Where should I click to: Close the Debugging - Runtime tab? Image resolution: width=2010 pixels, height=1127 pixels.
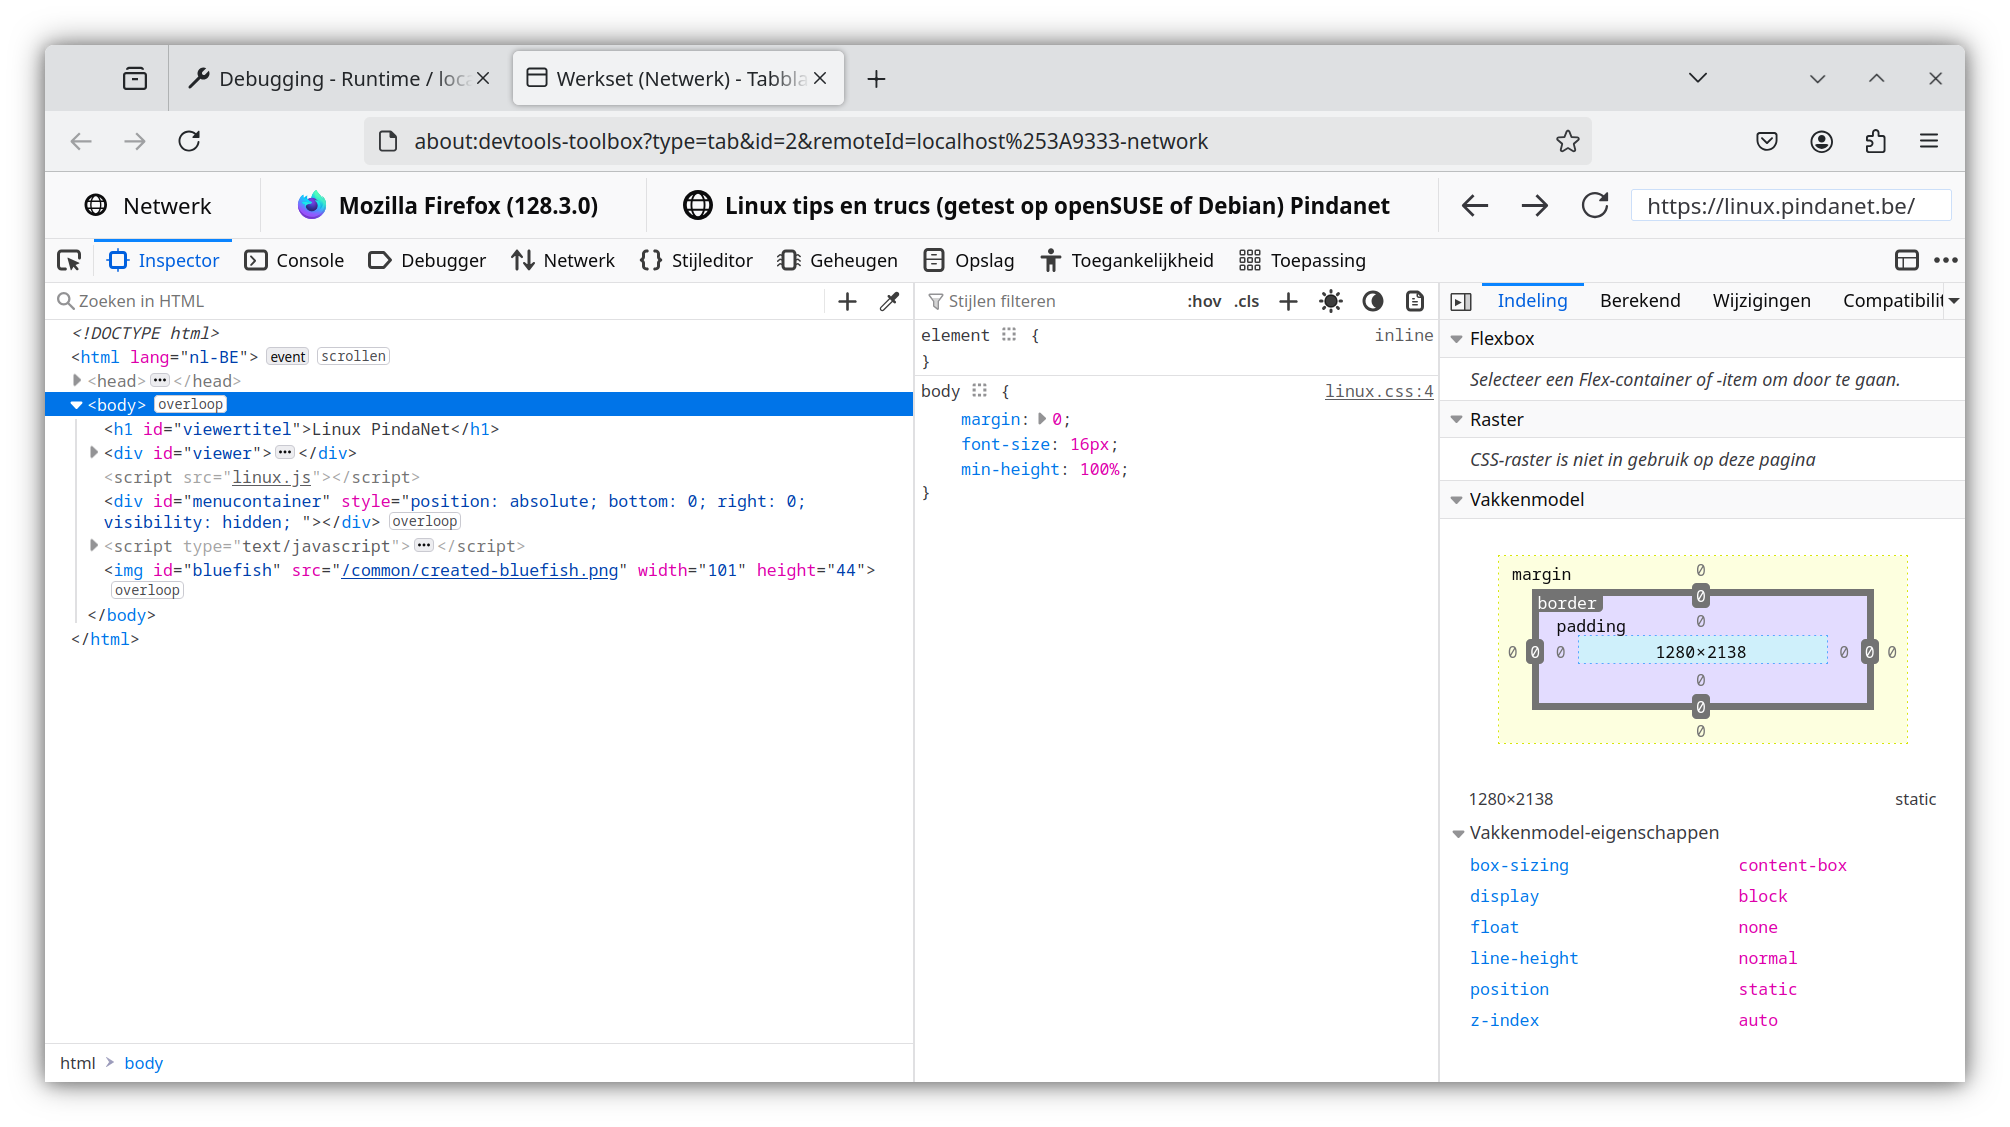tap(483, 78)
